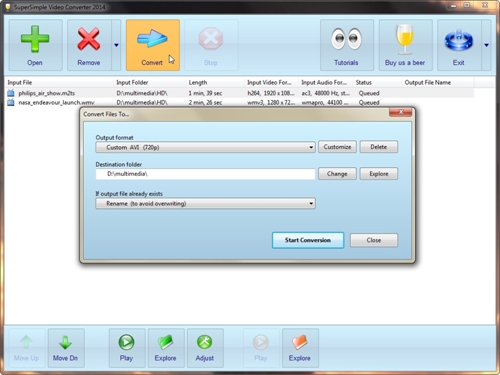Click the Change destination folder button
The width and height of the screenshot is (500, 375).
click(337, 174)
